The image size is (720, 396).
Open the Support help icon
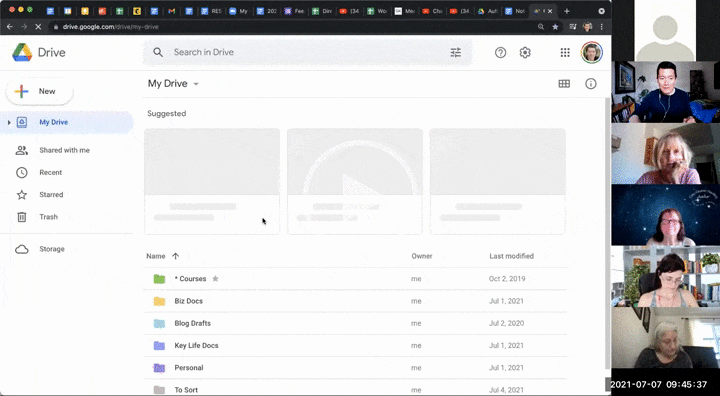click(x=500, y=52)
